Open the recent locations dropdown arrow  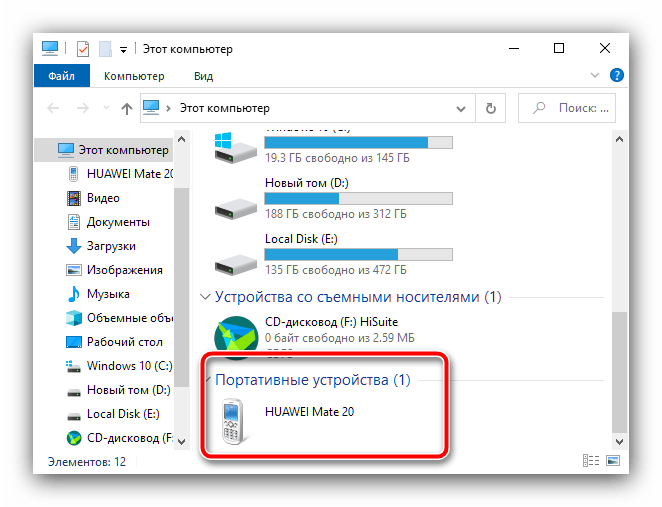106,108
